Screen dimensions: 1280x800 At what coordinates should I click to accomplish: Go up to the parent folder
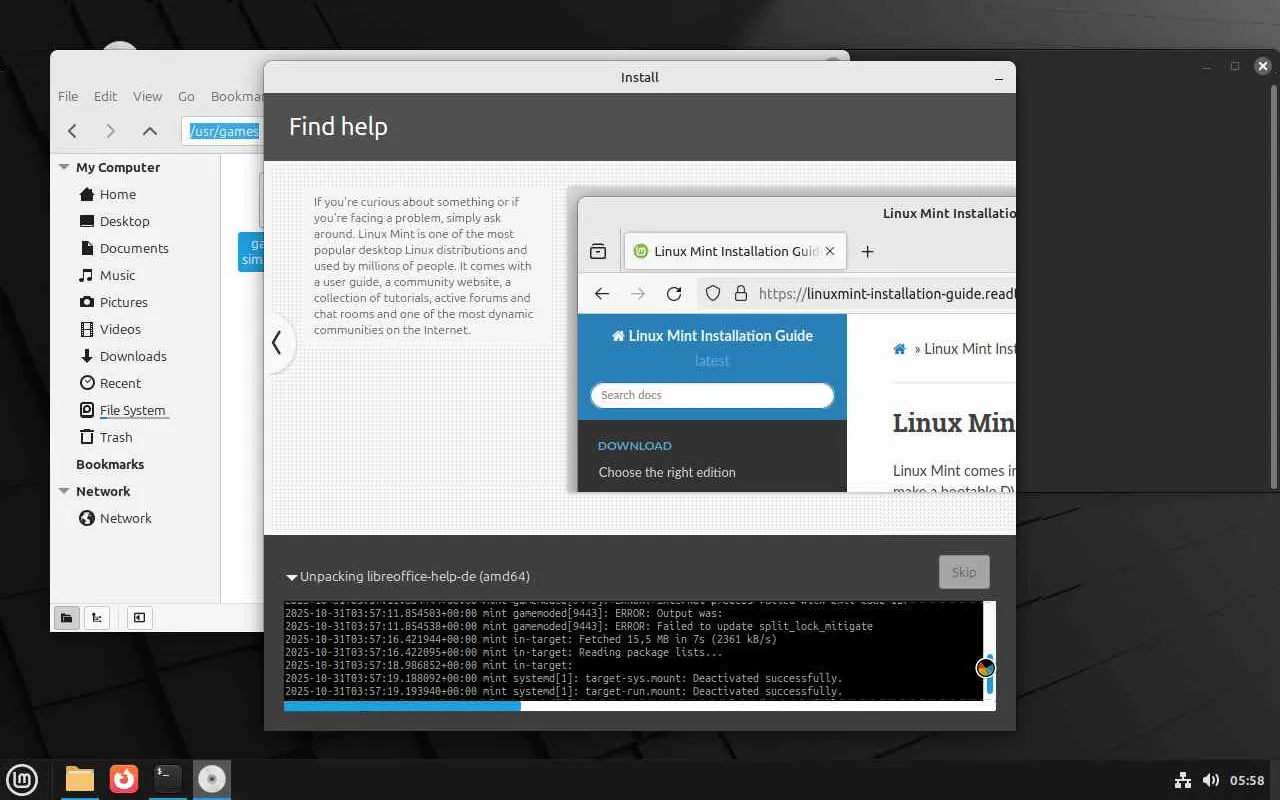pos(150,131)
